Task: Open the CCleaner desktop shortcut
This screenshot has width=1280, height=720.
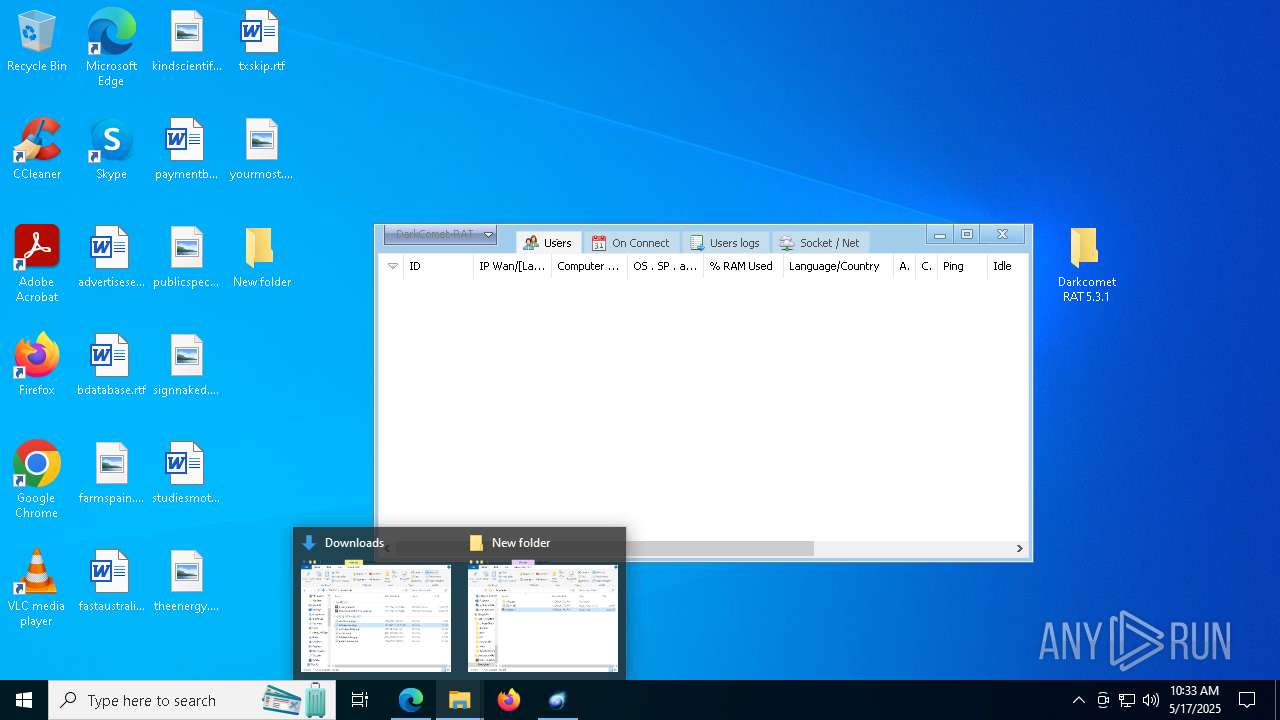Action: pyautogui.click(x=37, y=150)
